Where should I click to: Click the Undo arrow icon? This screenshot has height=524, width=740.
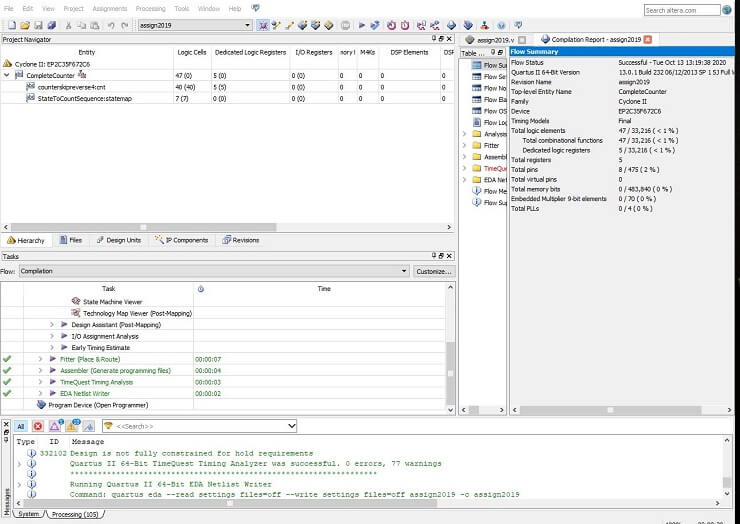[x=111, y=25]
